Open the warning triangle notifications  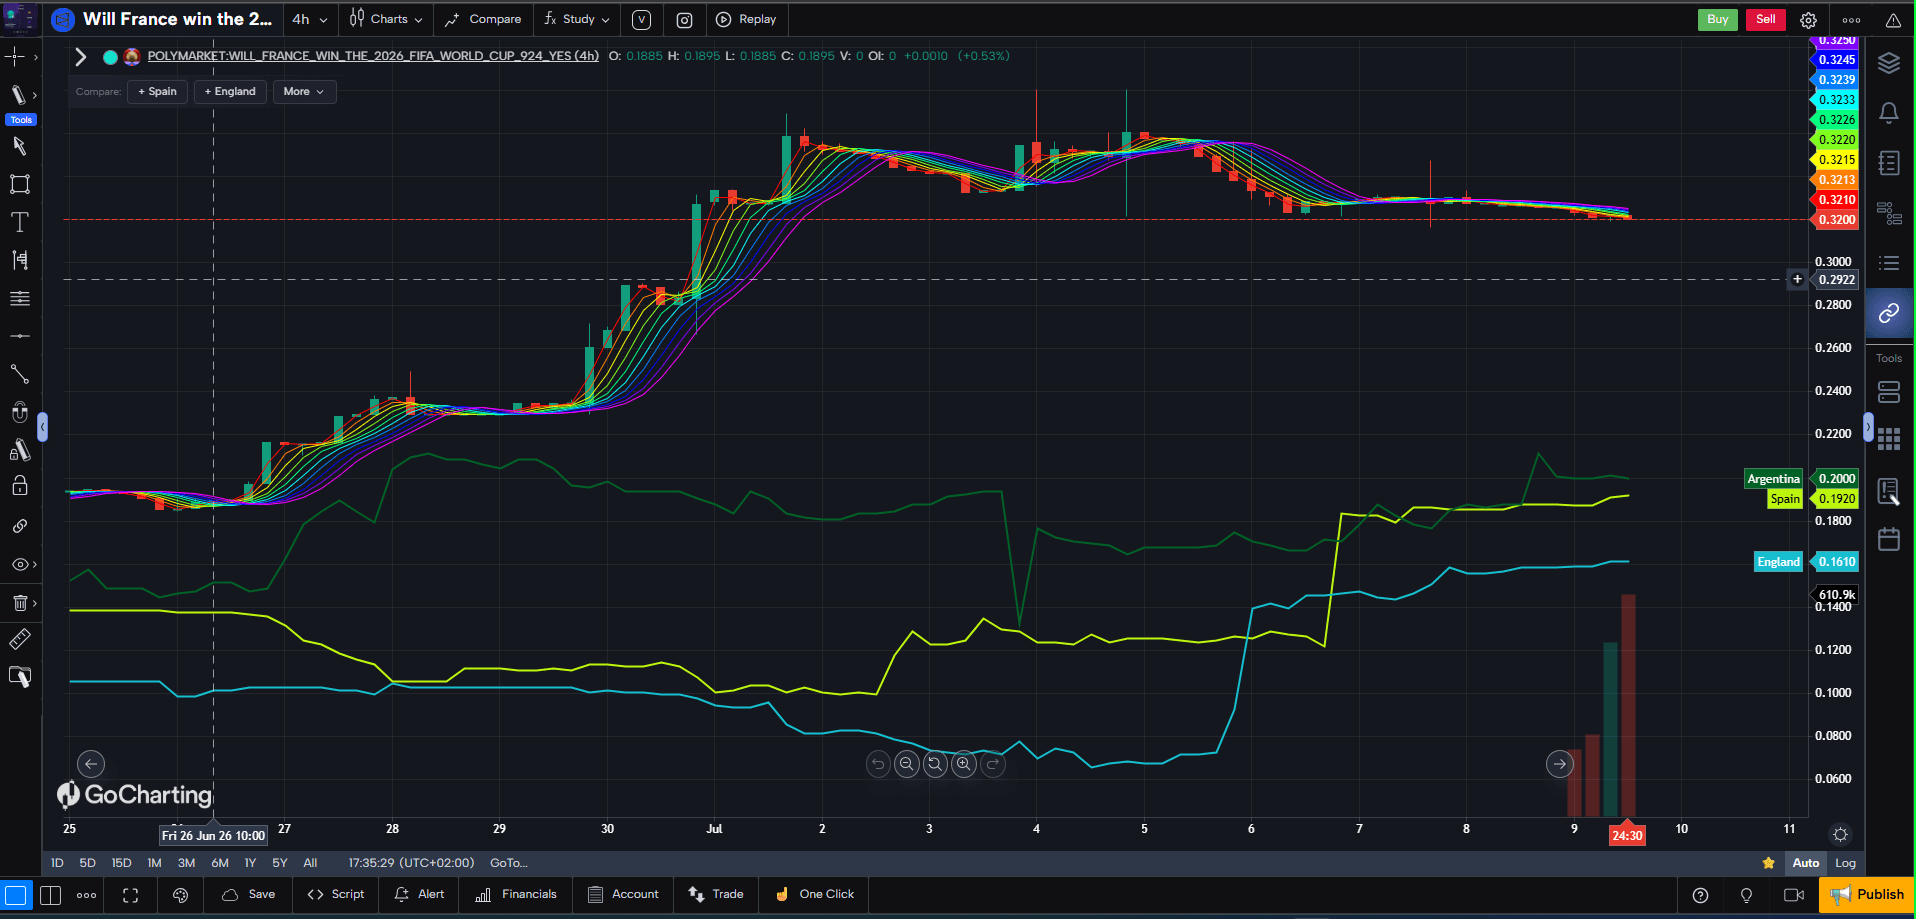1893,20
